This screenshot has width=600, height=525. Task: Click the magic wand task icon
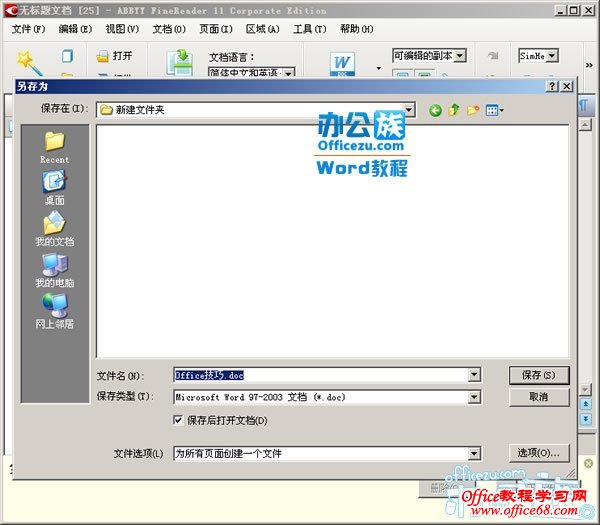29,63
